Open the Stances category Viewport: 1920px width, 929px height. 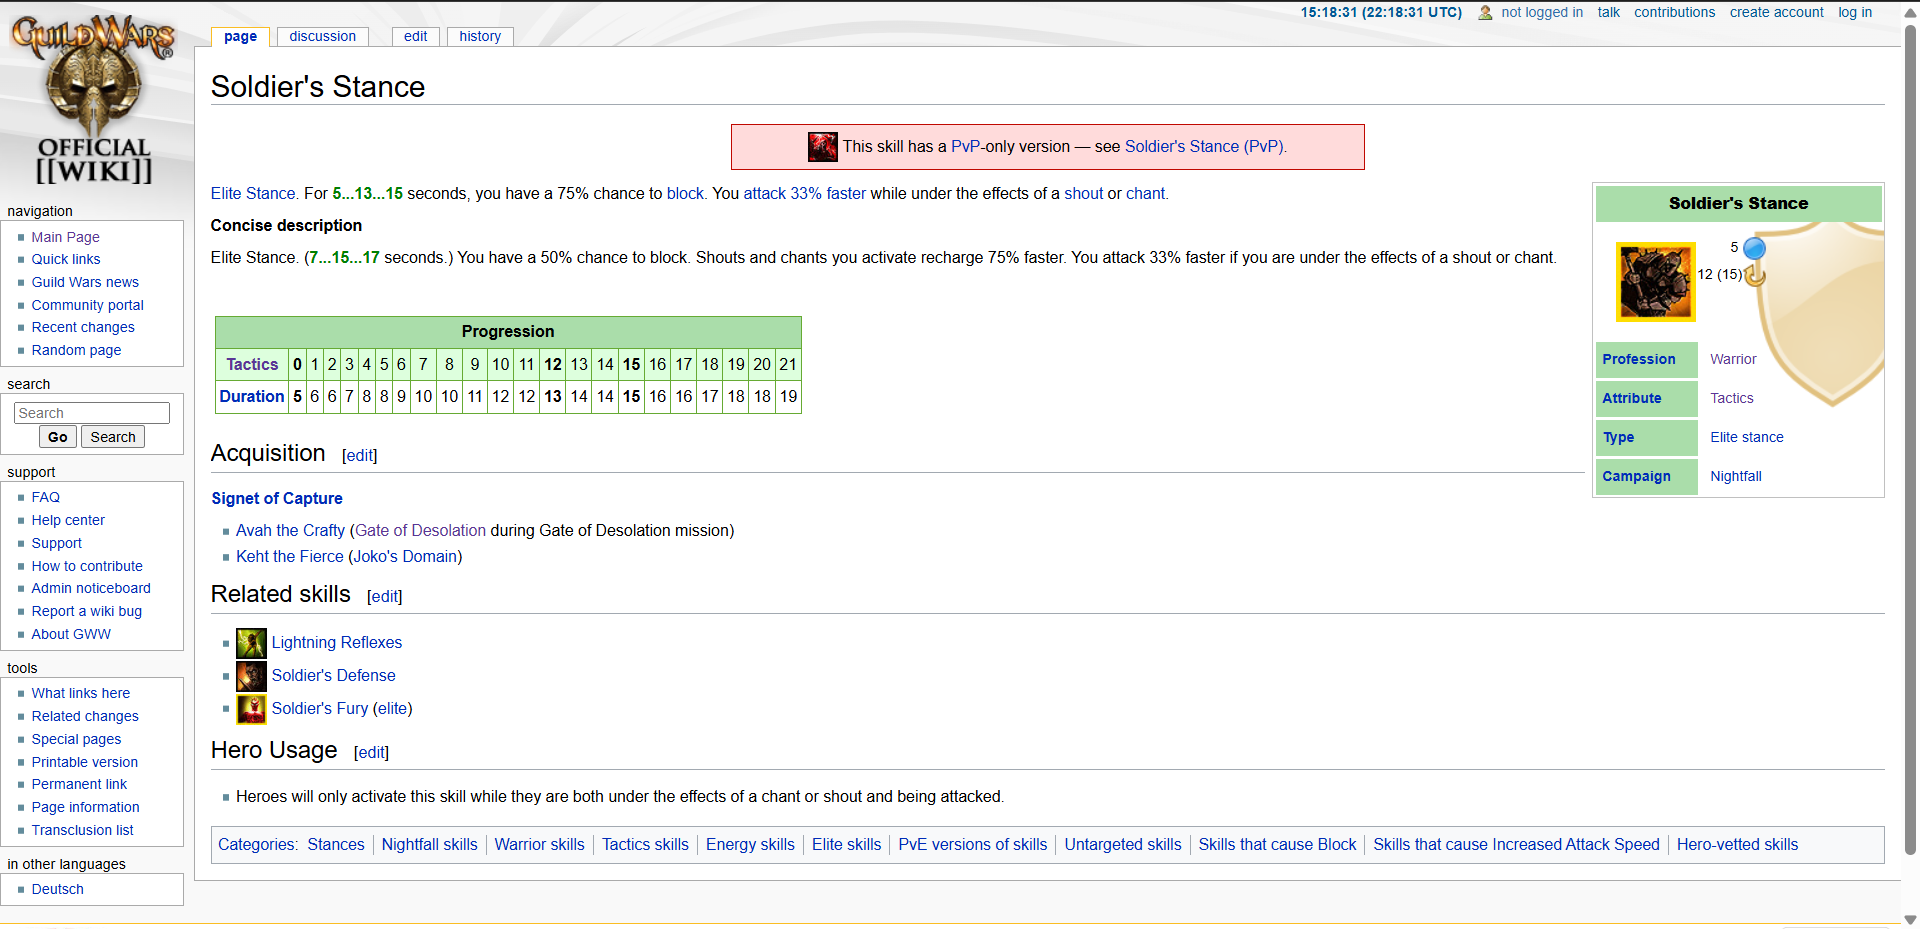click(336, 844)
